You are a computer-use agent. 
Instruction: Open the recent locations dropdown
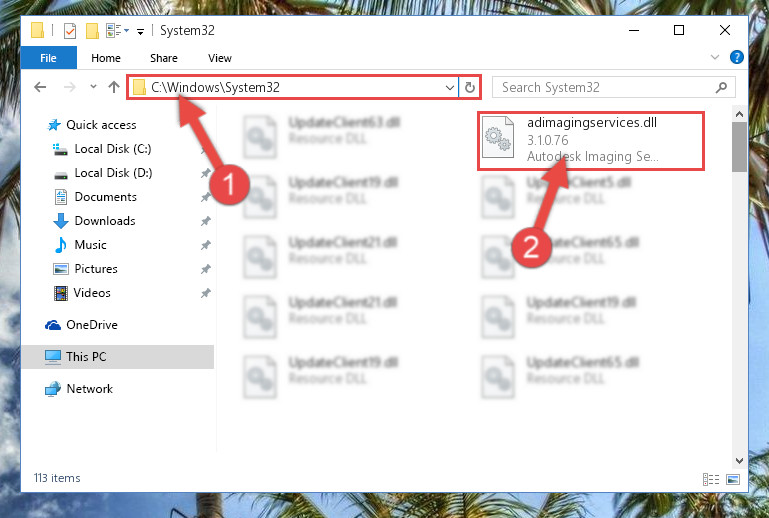(x=93, y=87)
